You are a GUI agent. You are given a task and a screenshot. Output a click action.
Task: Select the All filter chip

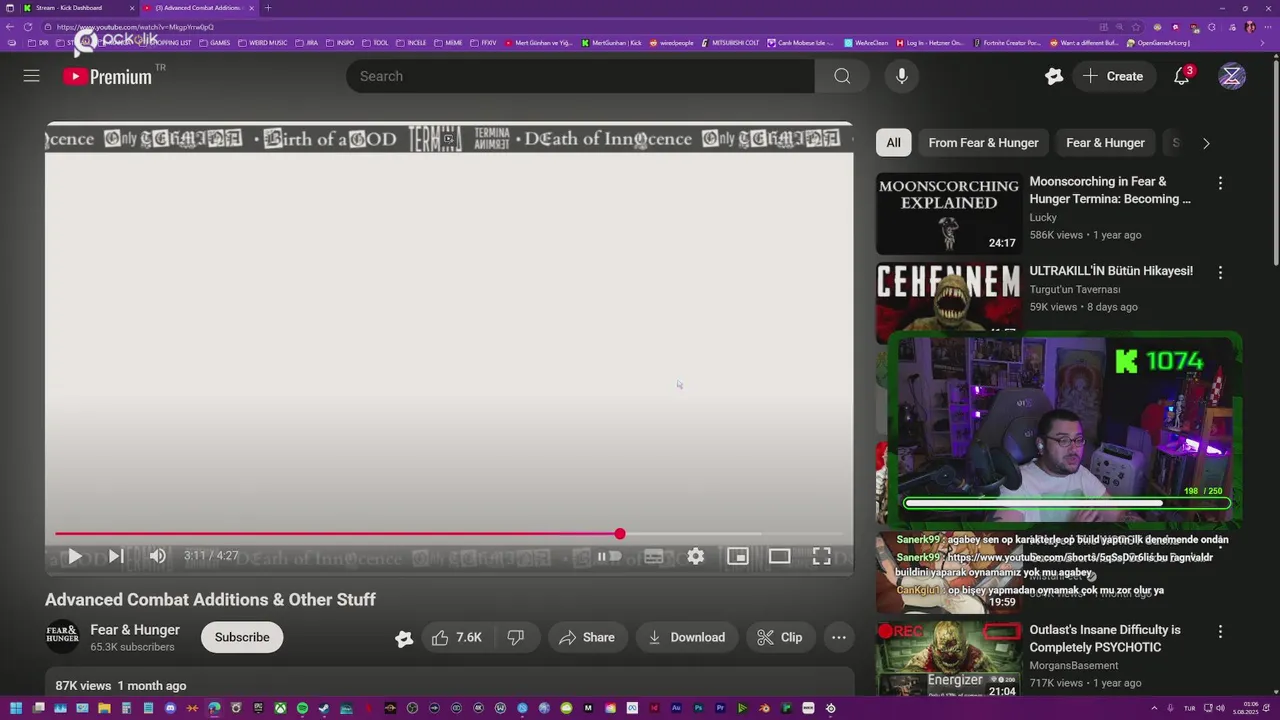point(893,143)
